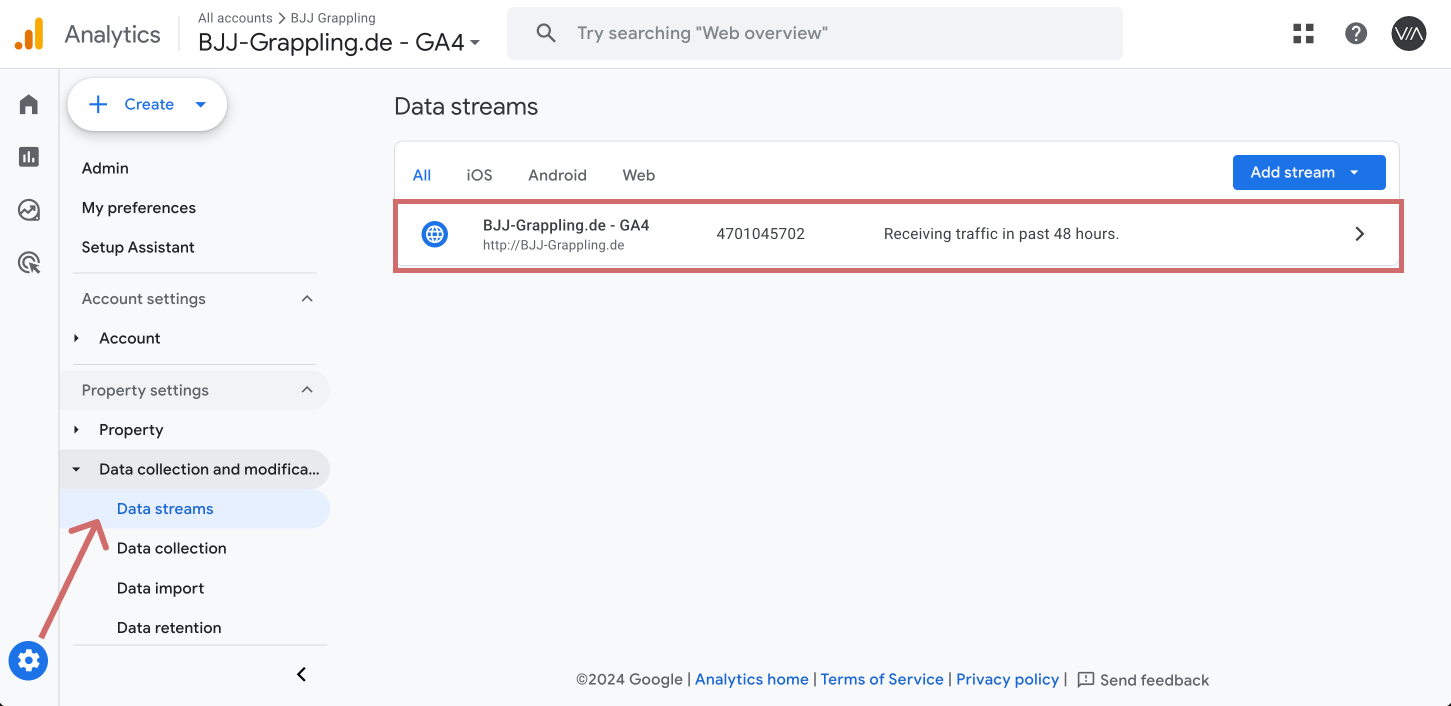Image resolution: width=1451 pixels, height=706 pixels.
Task: Open the BJJ-Grappling.de property selector dropdown
Action: (339, 42)
